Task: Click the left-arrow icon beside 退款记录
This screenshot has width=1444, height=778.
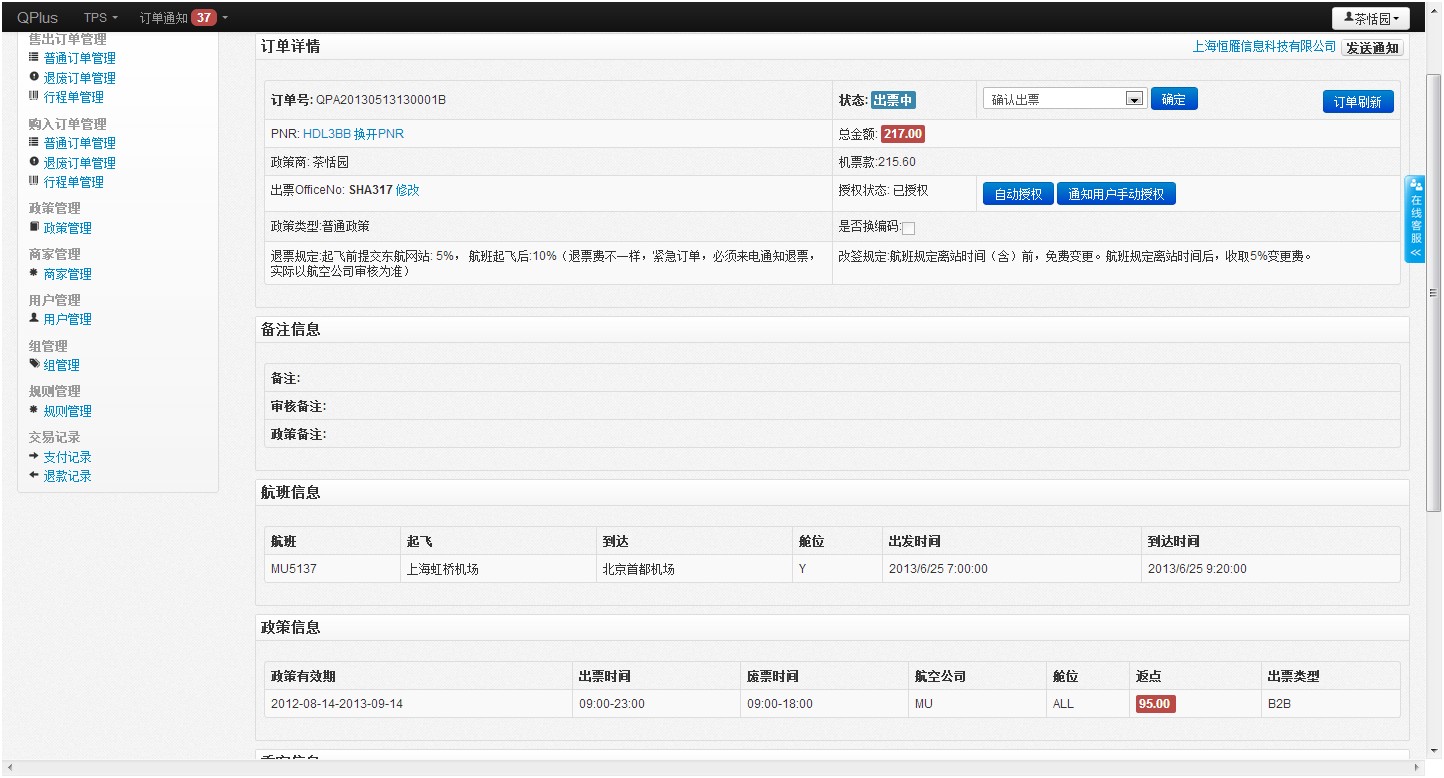Action: (x=34, y=475)
